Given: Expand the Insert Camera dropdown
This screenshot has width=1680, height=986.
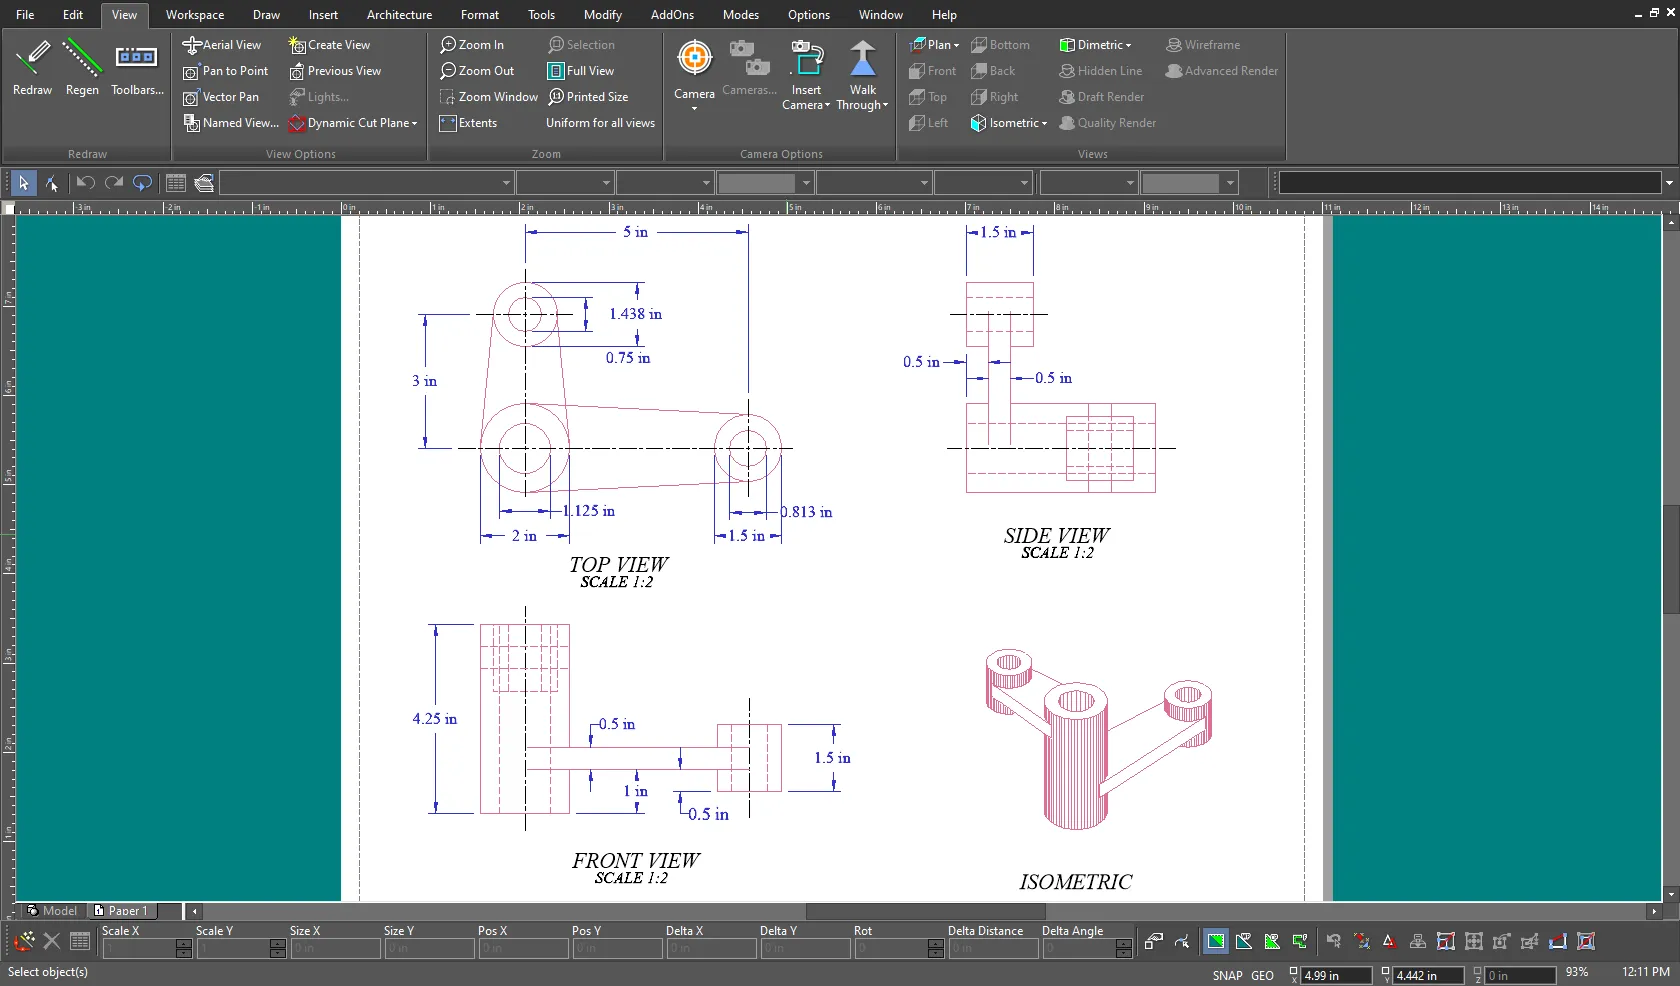Looking at the screenshot, I should coord(827,106).
